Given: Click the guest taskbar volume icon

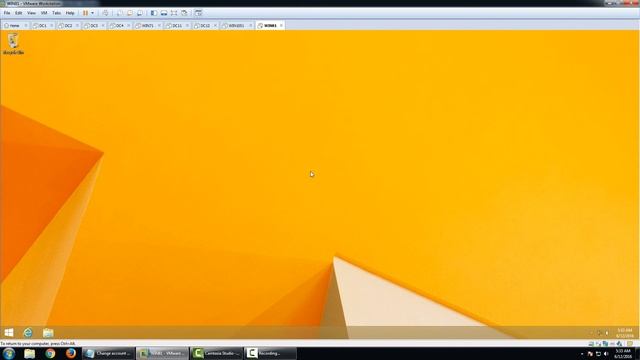Looking at the screenshot, I should (x=607, y=333).
